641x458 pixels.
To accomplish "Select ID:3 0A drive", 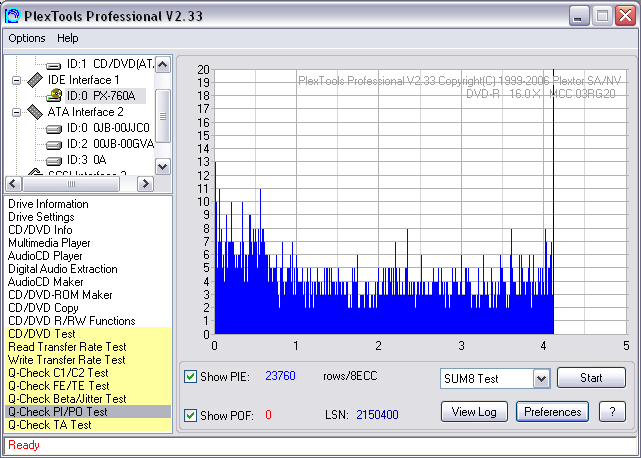I will point(86,160).
